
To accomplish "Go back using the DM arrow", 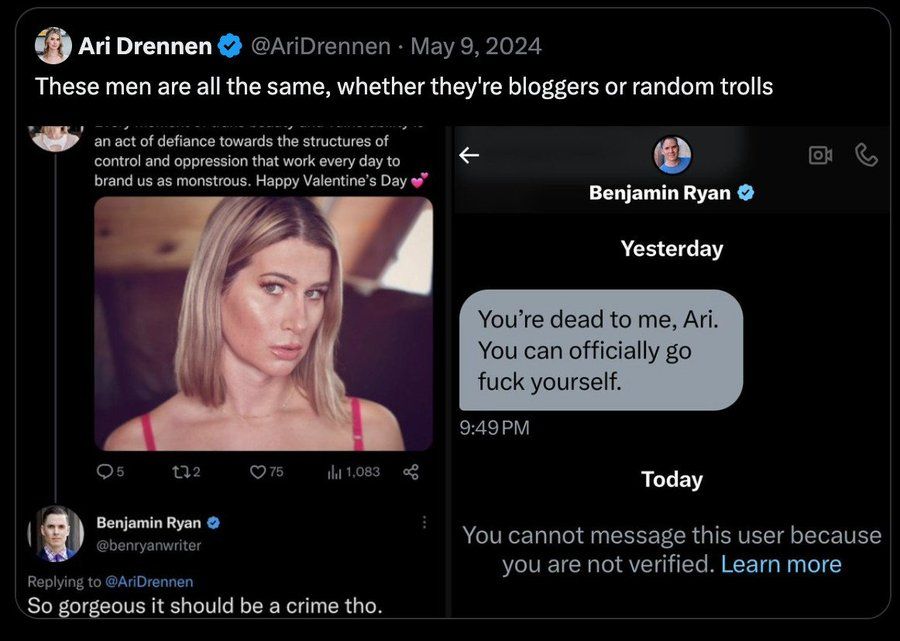I will click(x=469, y=155).
